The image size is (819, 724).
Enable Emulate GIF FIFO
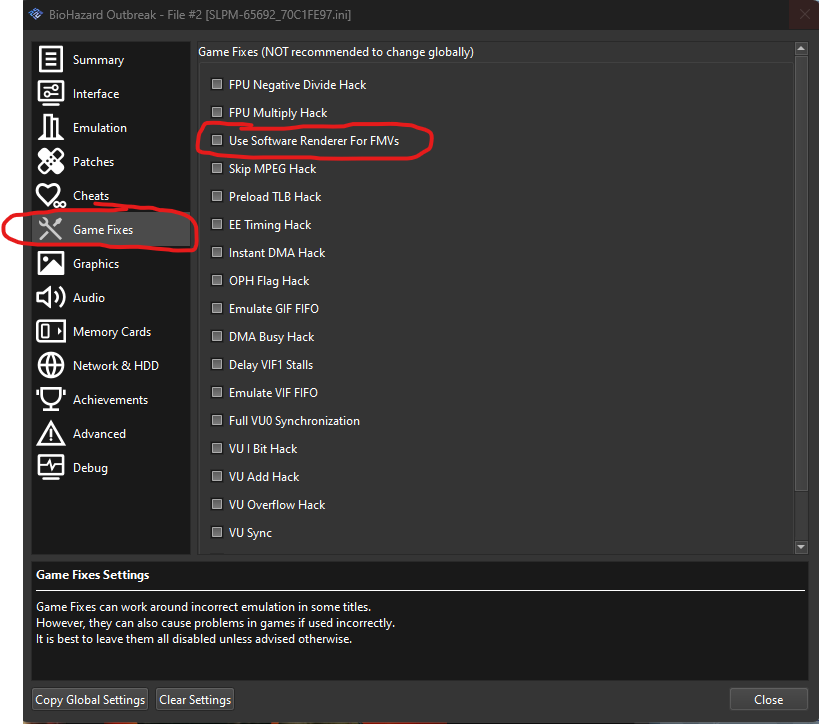217,308
